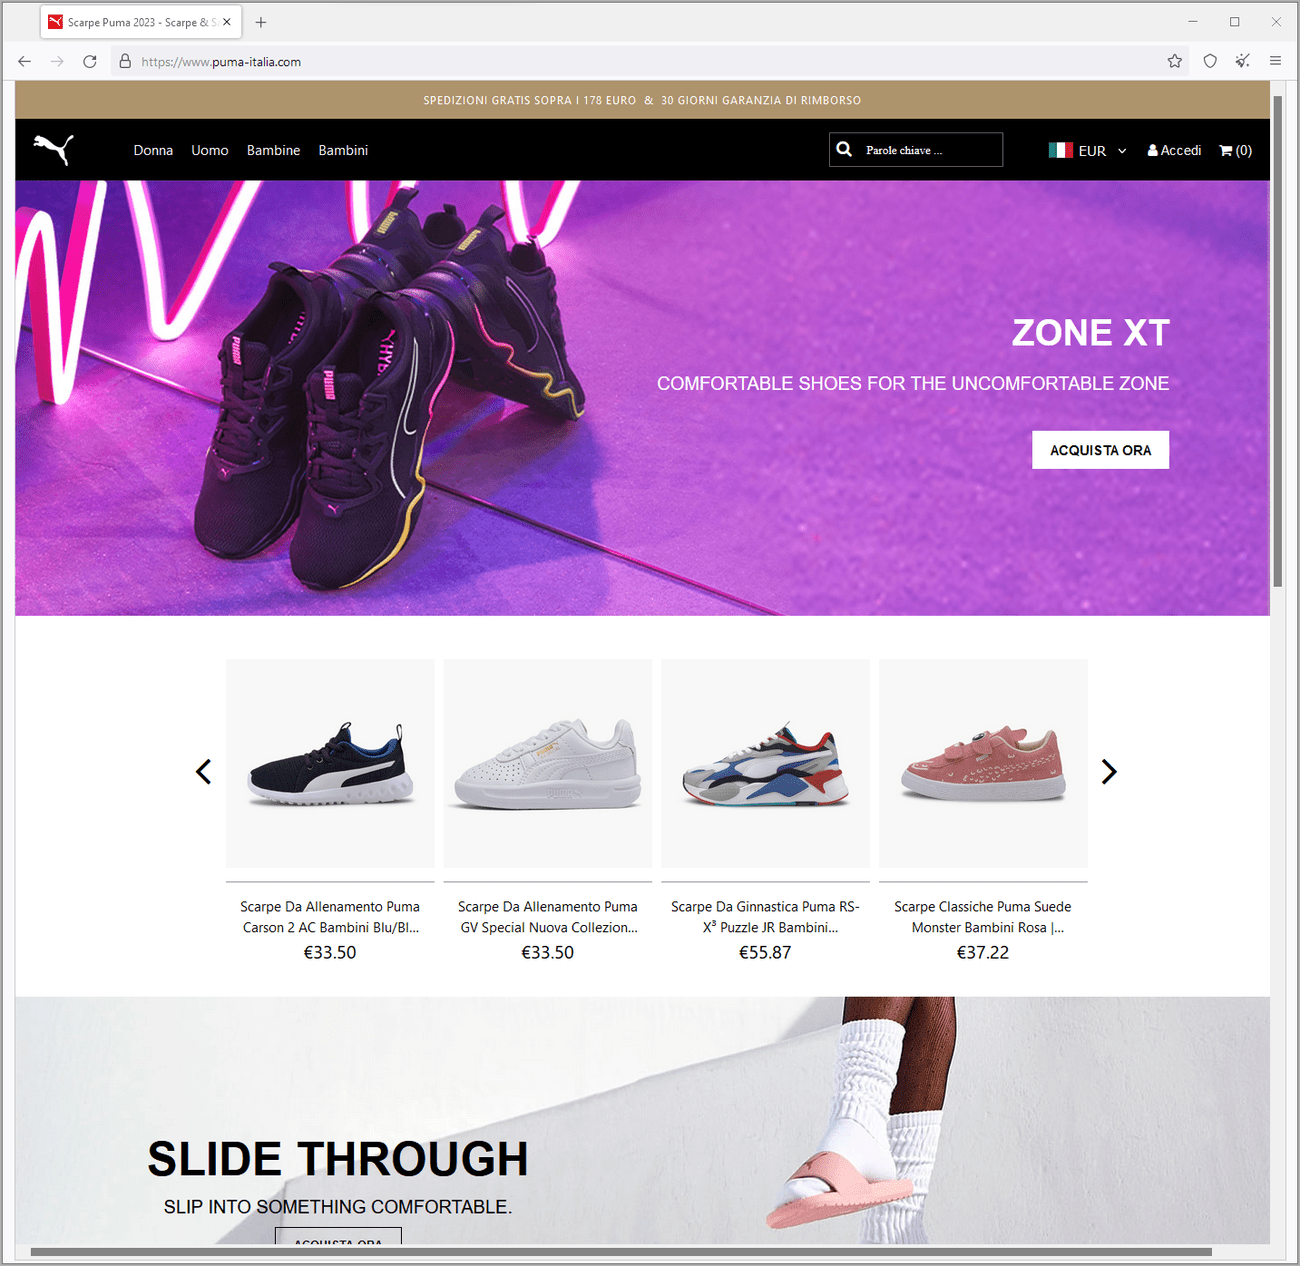Click the vertical page scrollbar

click(1277, 340)
